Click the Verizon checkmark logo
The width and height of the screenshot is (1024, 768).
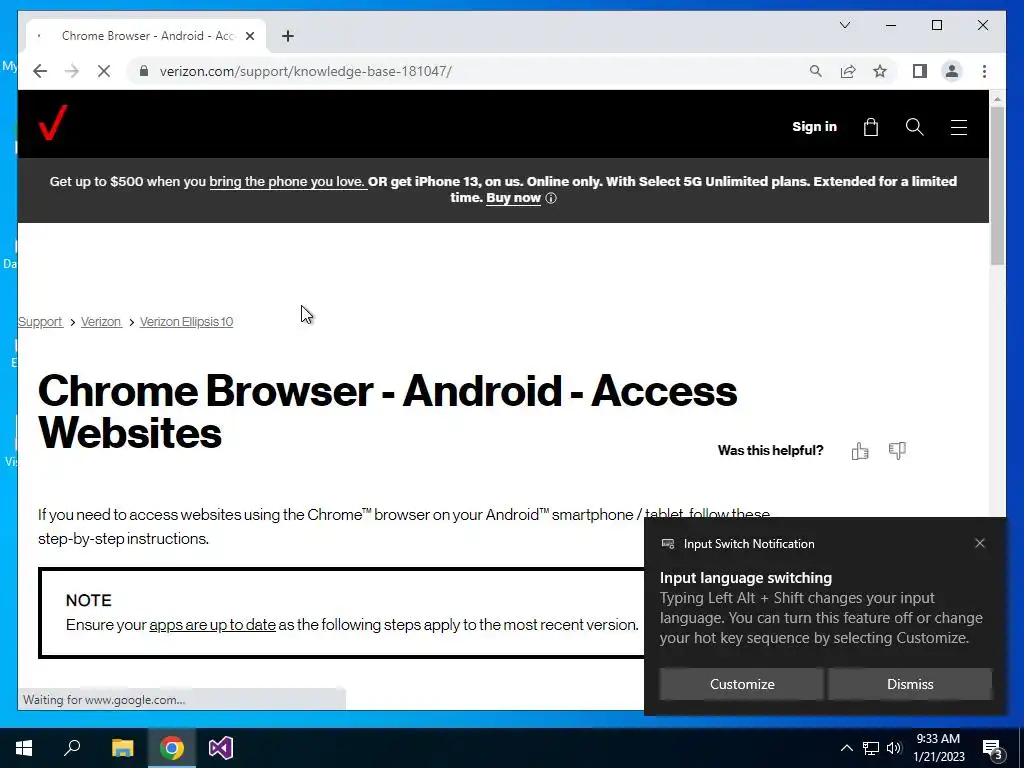[x=52, y=123]
